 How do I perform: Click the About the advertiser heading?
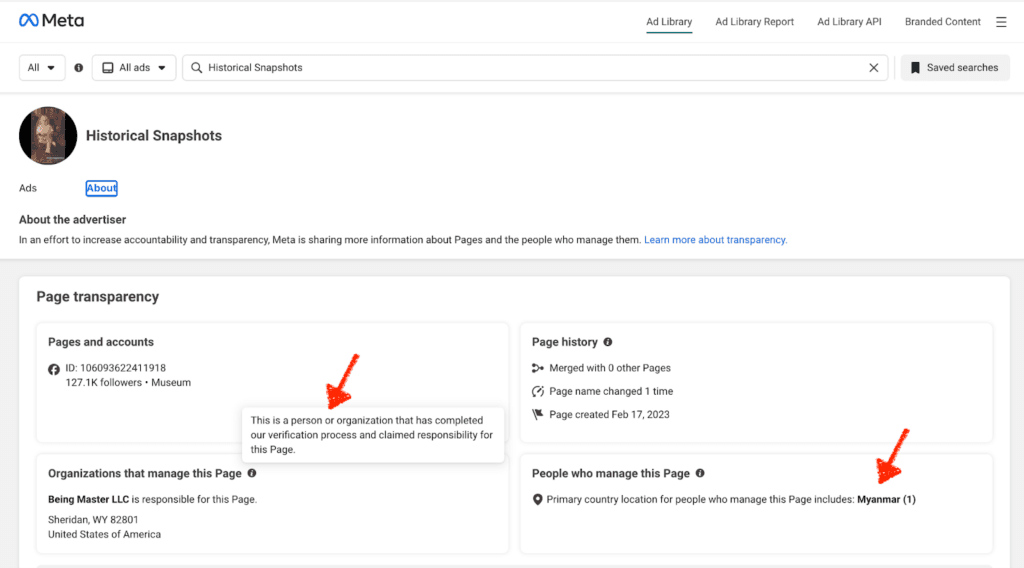(x=72, y=220)
